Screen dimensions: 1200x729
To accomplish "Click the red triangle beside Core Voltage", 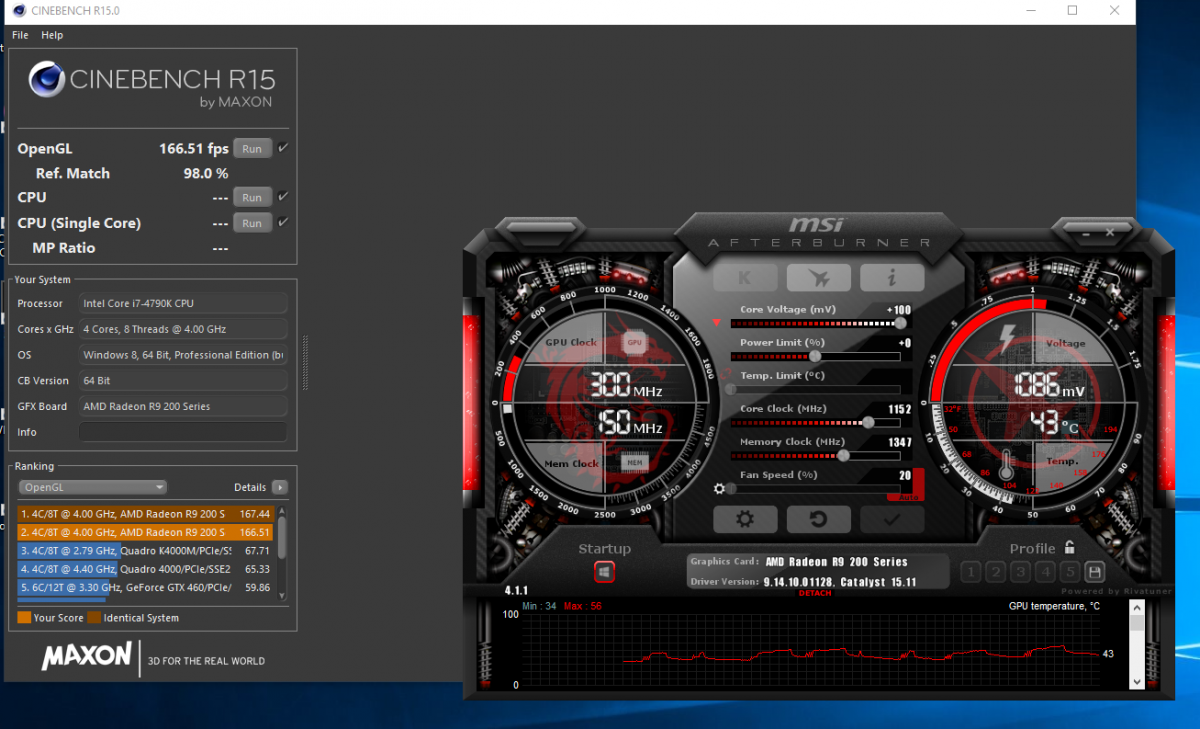I will [716, 323].
